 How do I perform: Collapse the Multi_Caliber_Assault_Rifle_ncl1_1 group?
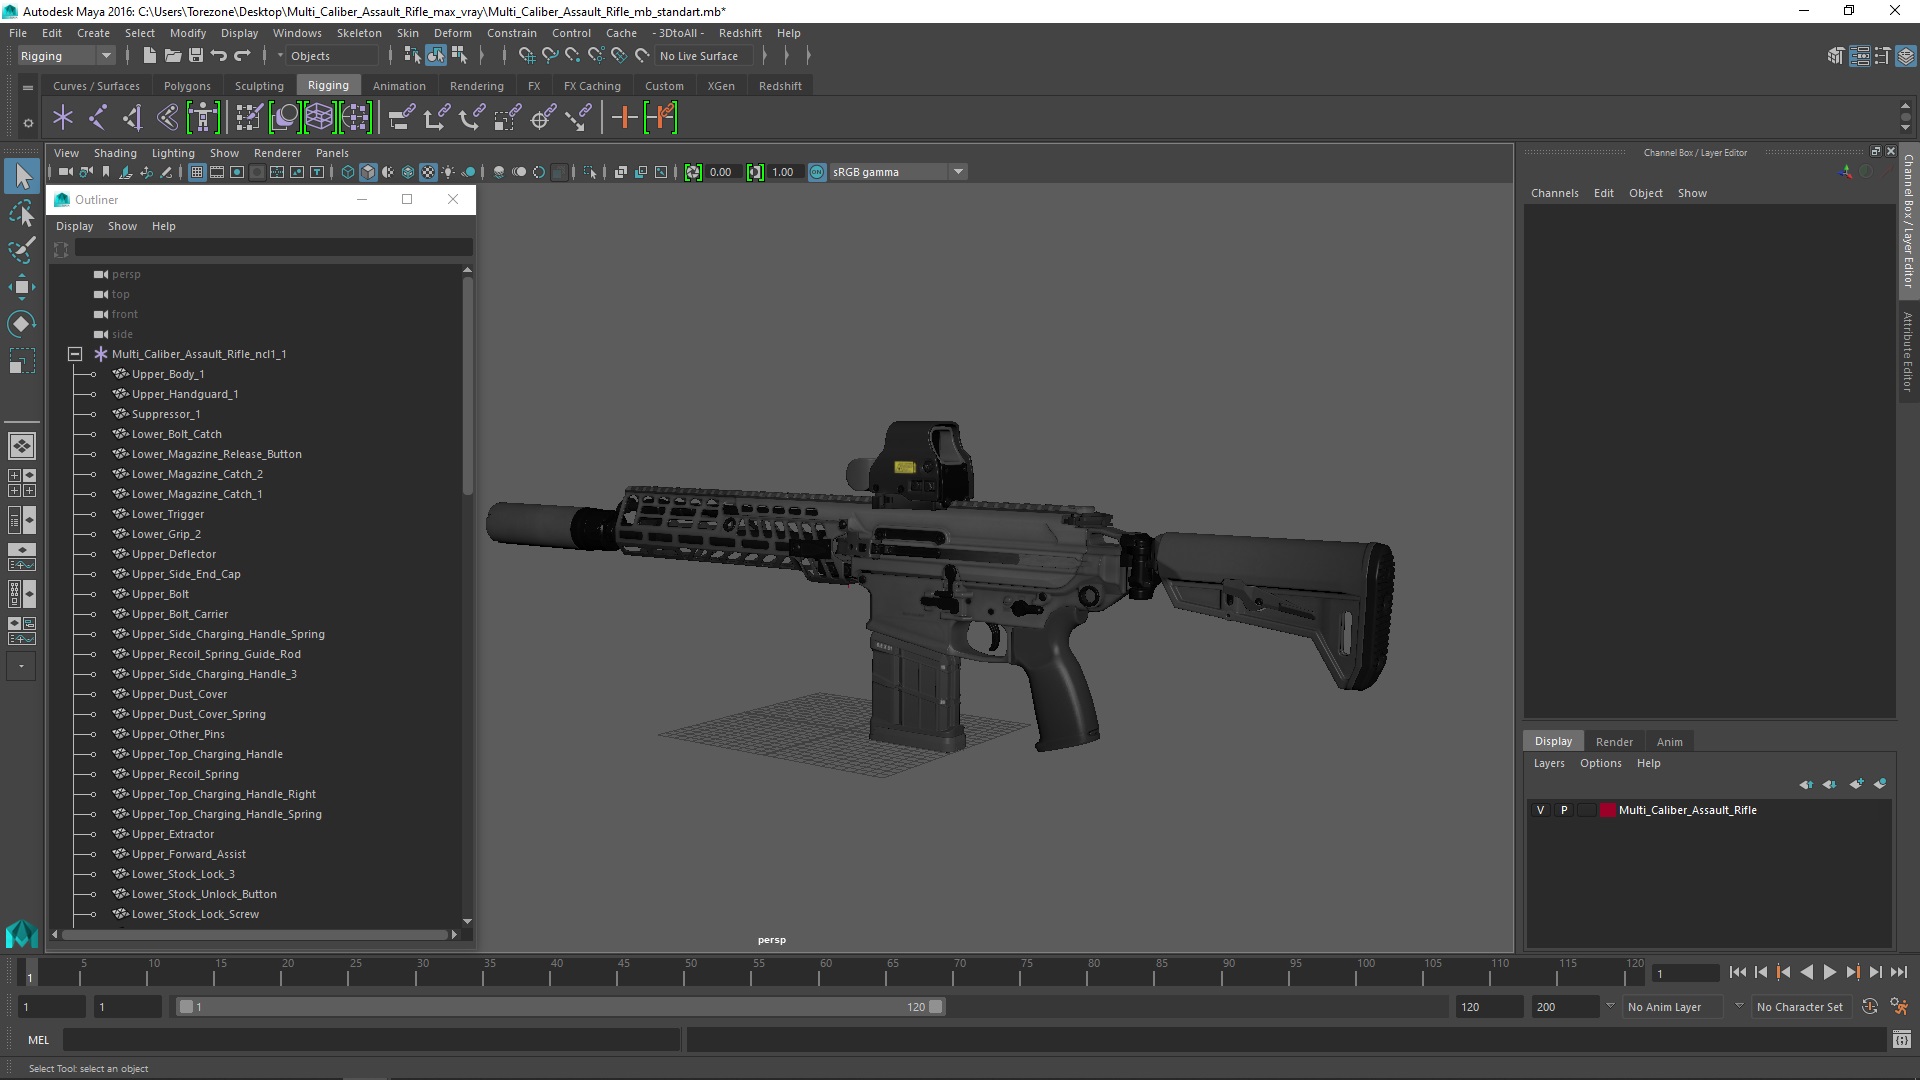[x=75, y=354]
